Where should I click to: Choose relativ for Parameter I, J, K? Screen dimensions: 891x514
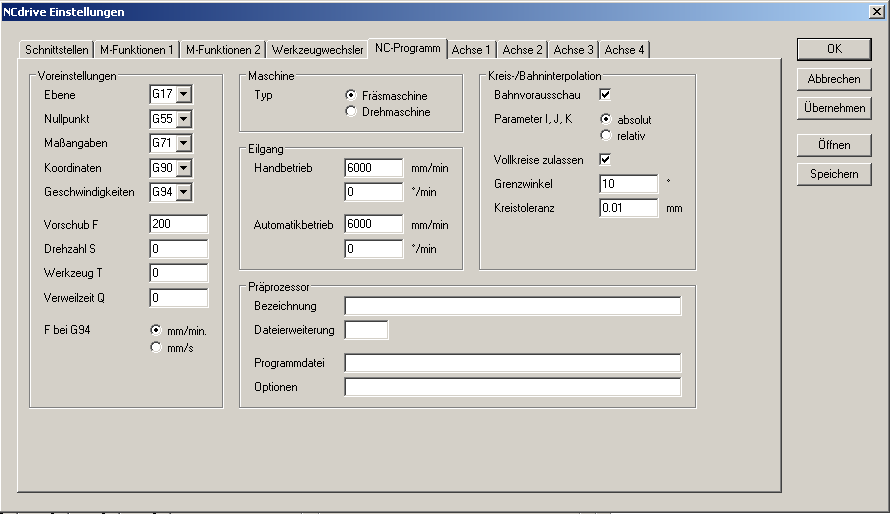[606, 136]
